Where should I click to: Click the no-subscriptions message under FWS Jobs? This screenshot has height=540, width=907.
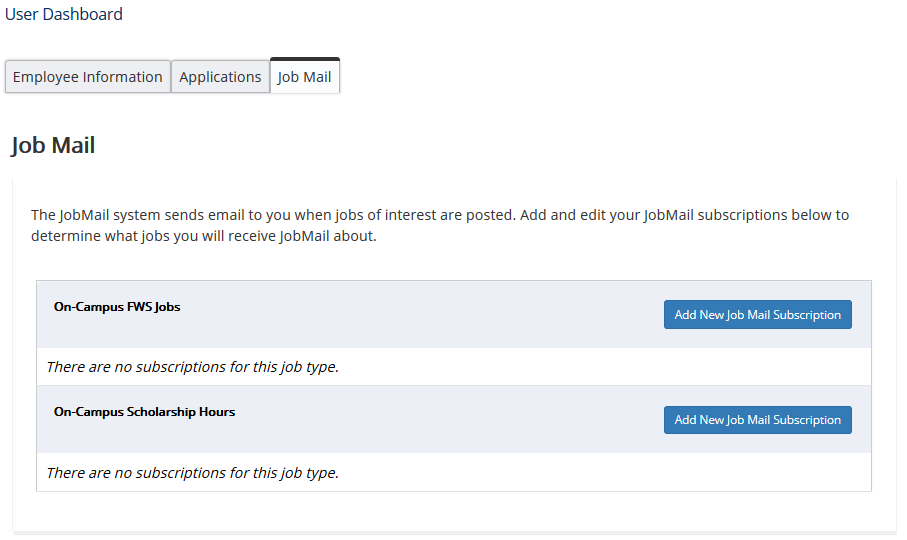[192, 367]
